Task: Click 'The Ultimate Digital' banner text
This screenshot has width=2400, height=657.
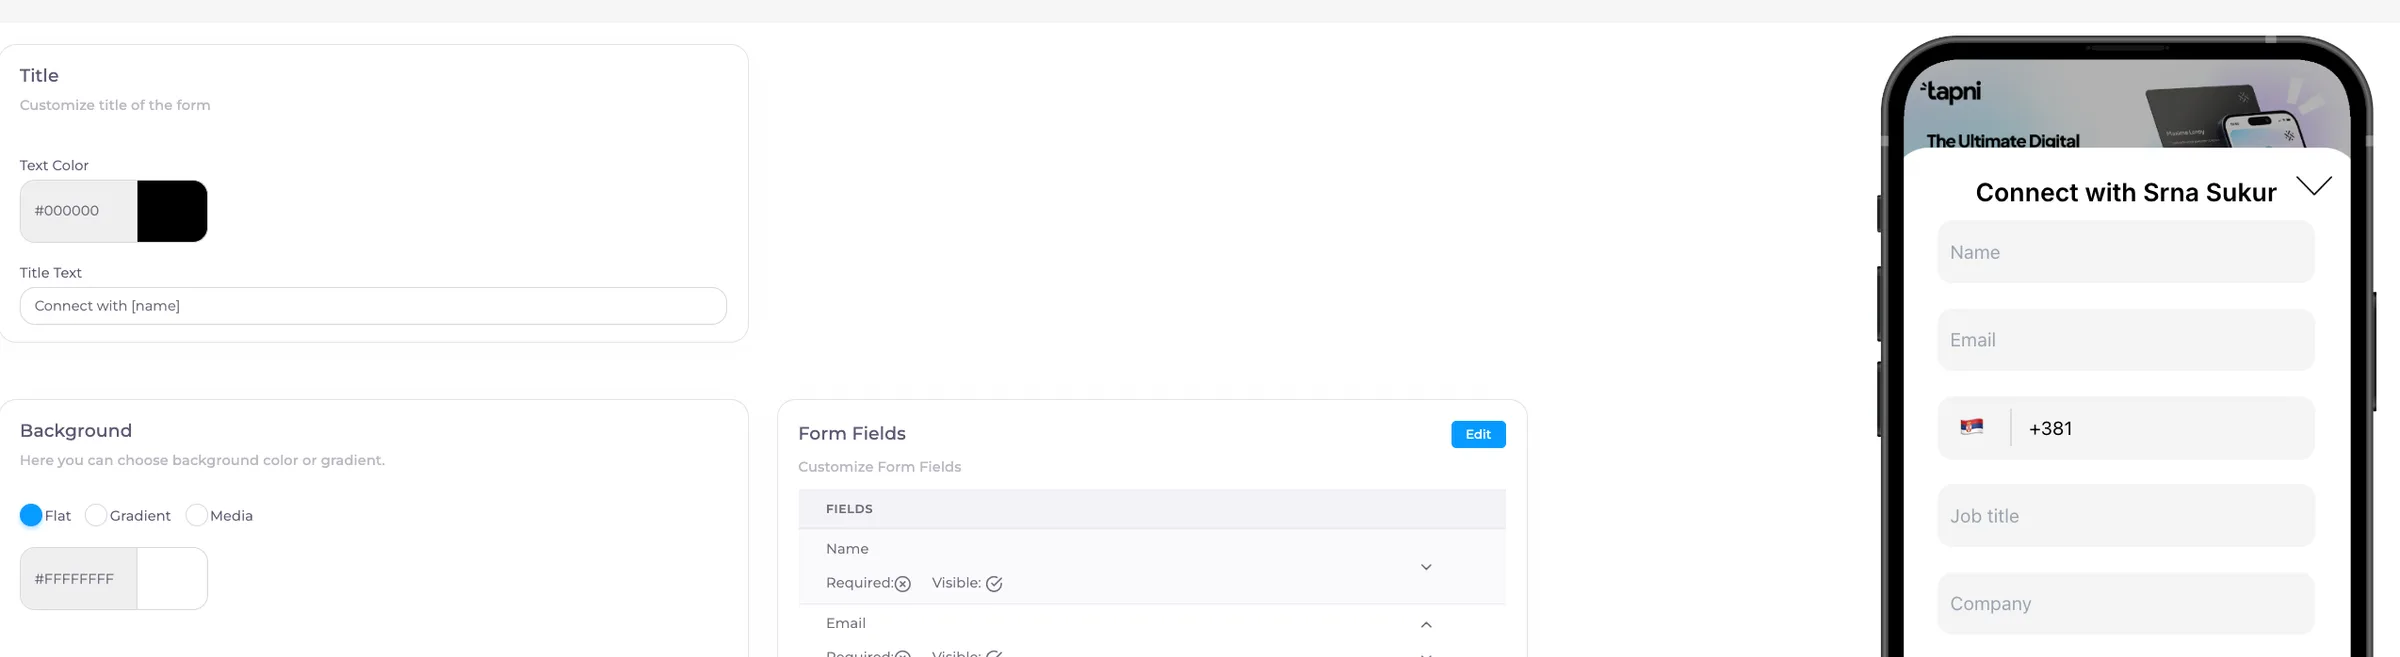Action: click(x=2003, y=141)
